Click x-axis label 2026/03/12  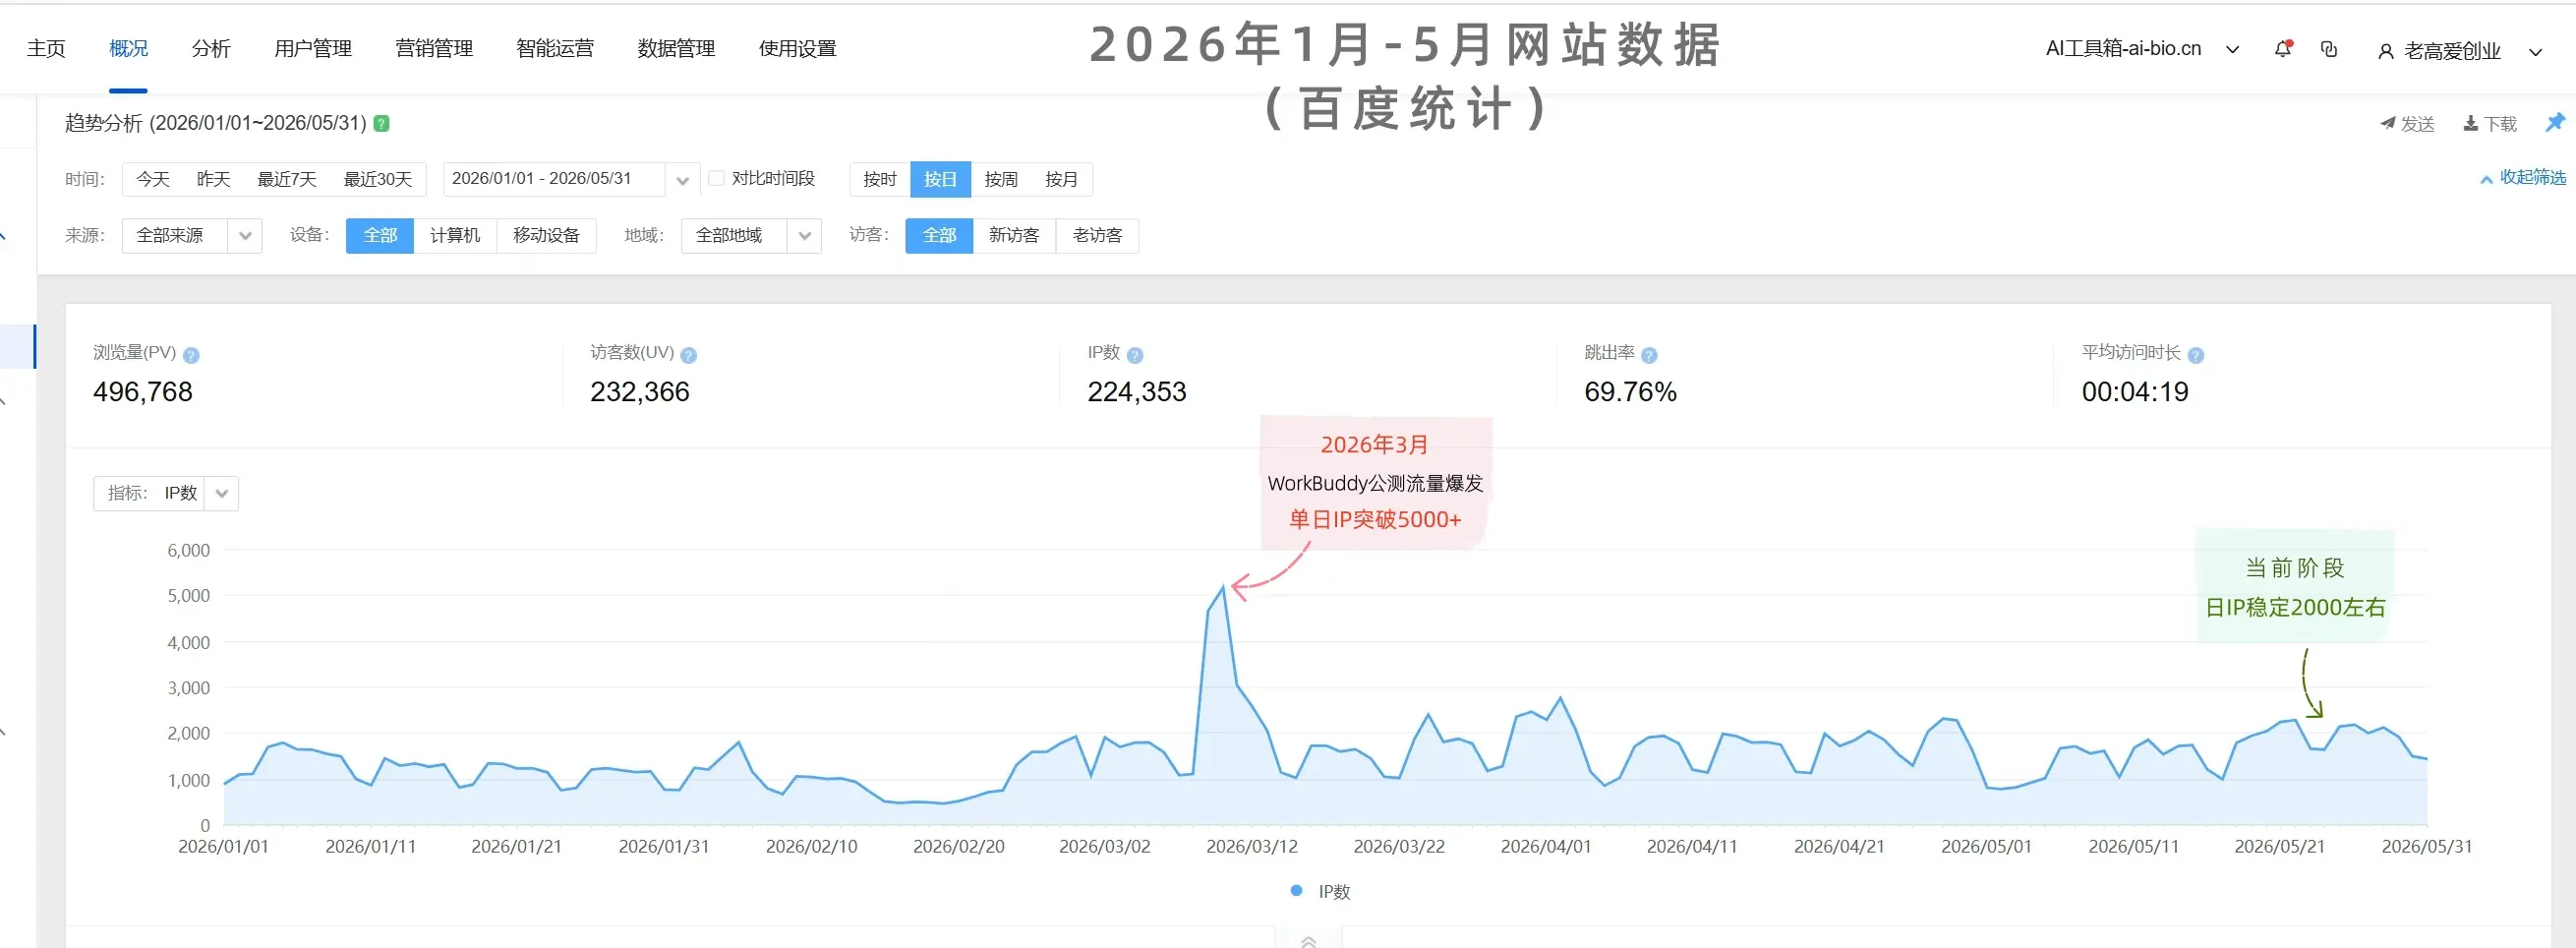coord(1252,846)
